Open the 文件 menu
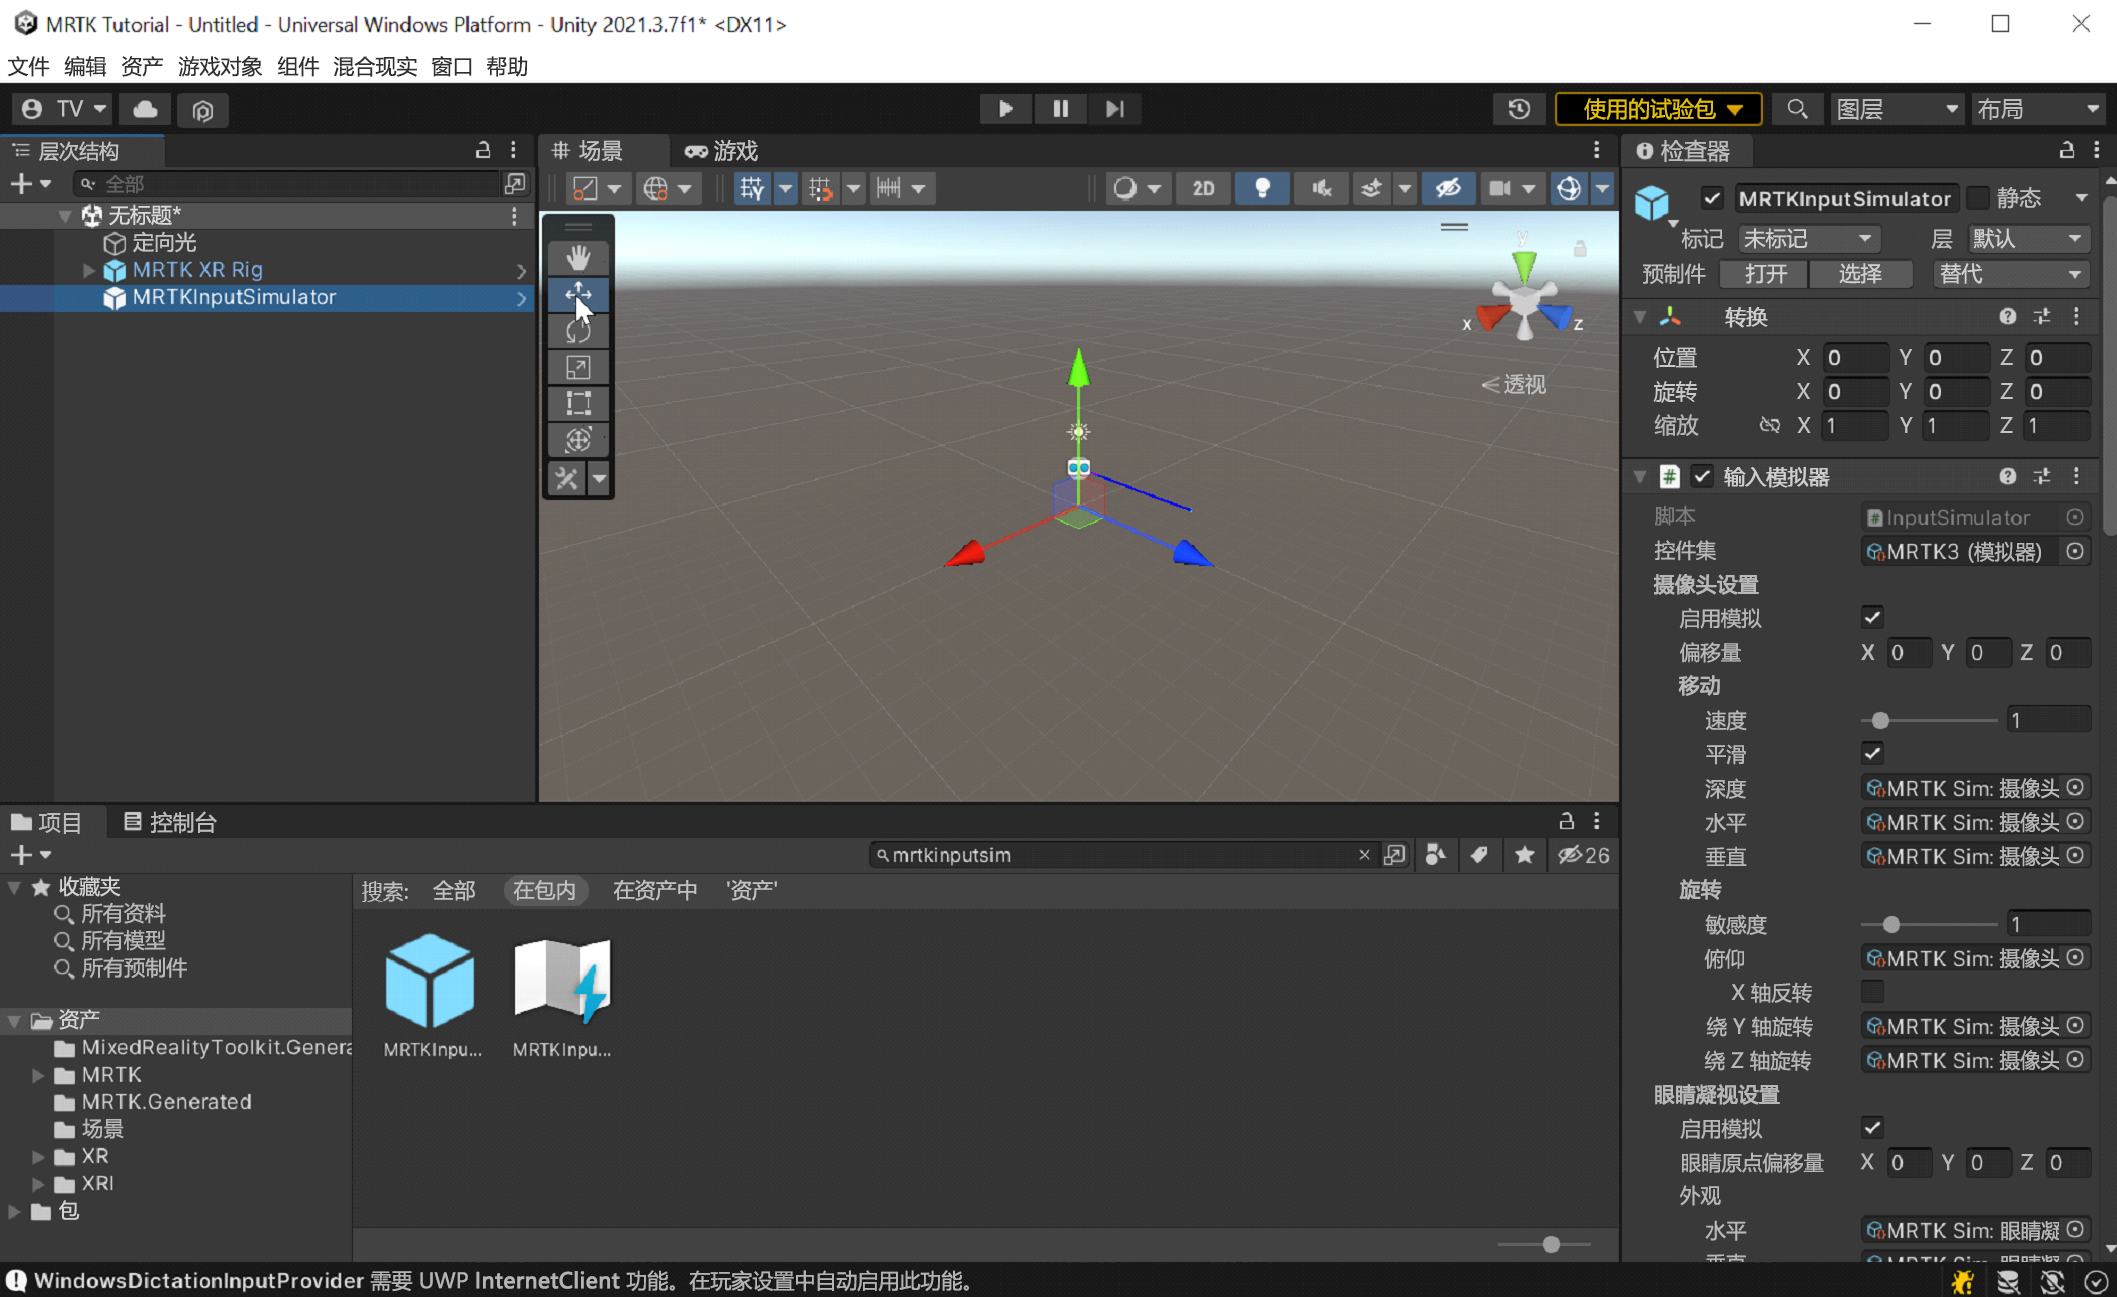Viewport: 2117px width, 1297px height. [28, 66]
